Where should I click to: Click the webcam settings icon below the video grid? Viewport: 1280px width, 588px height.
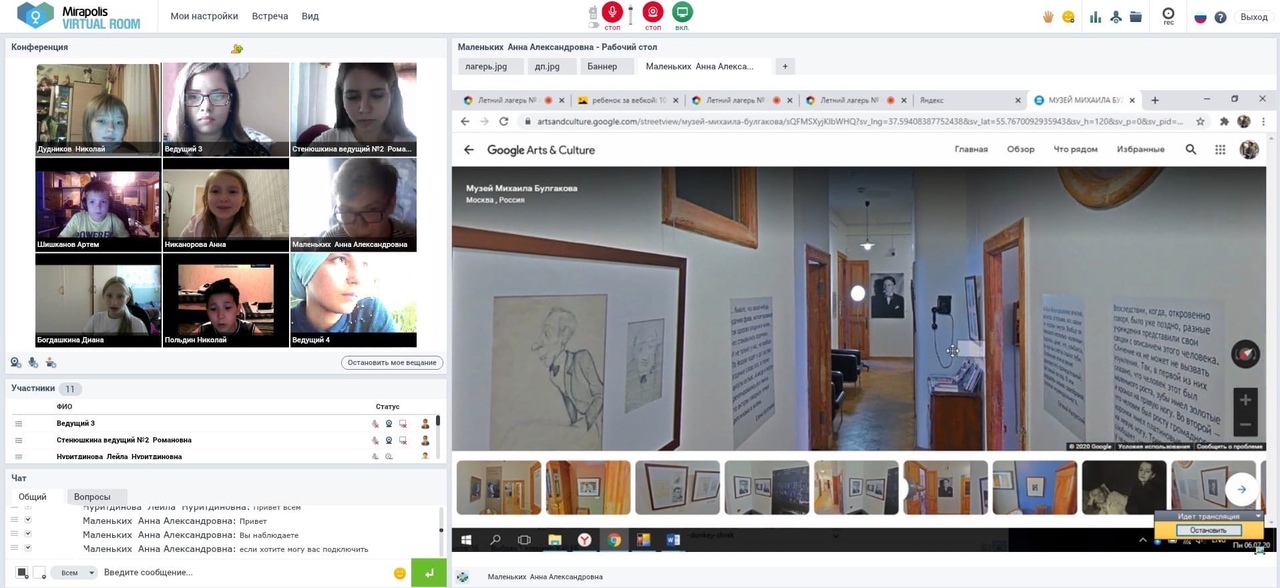pos(16,363)
